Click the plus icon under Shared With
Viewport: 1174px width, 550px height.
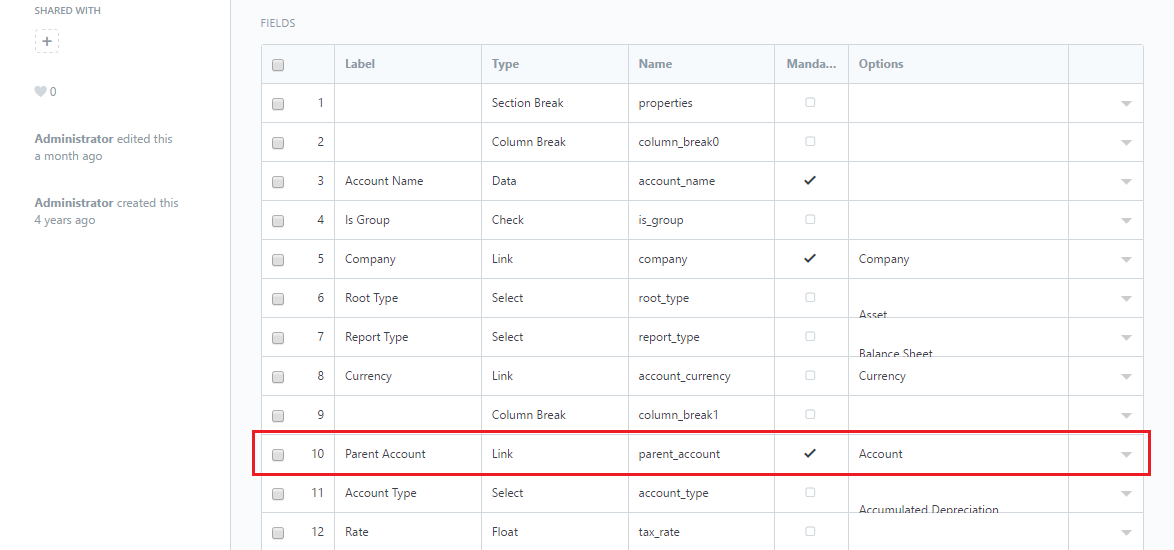click(x=46, y=41)
